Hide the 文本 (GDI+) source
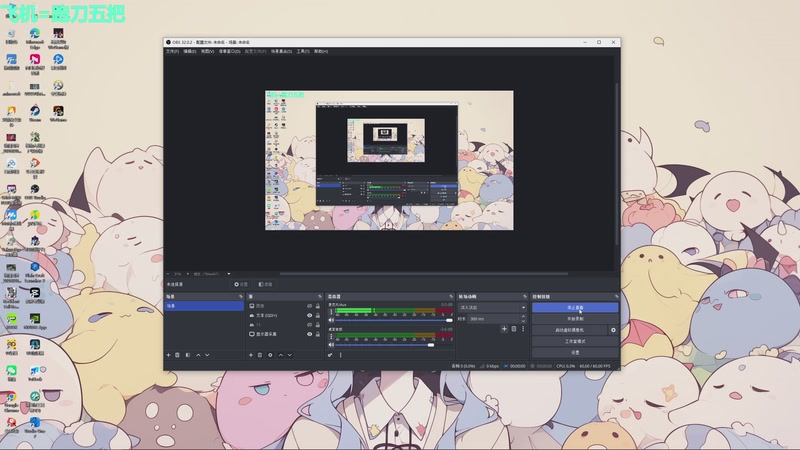The width and height of the screenshot is (800, 450). click(309, 315)
